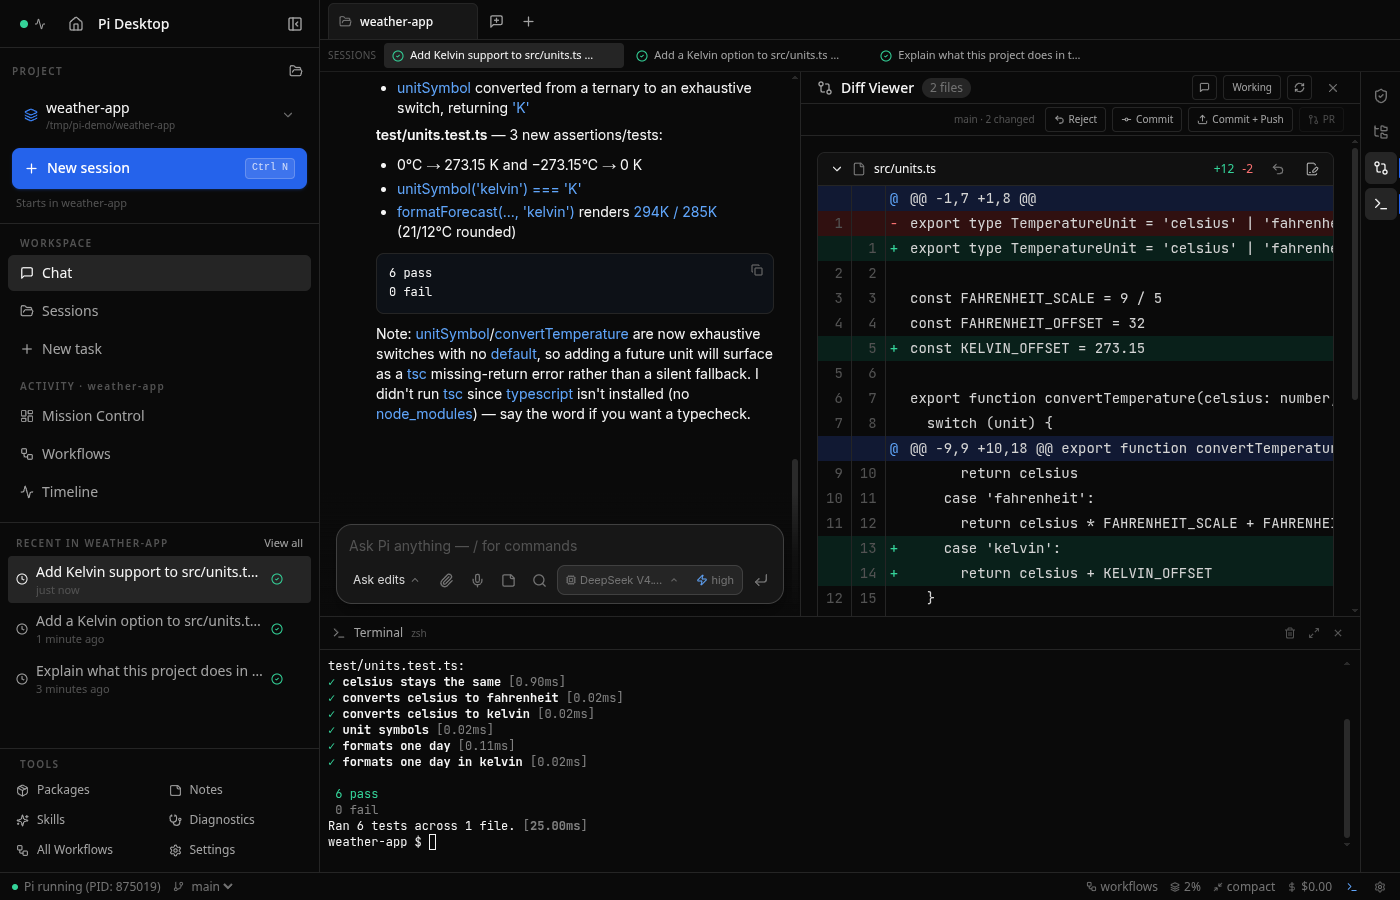This screenshot has width=1400, height=900.
Task: Click the microphone icon in chat input
Action: tap(478, 580)
